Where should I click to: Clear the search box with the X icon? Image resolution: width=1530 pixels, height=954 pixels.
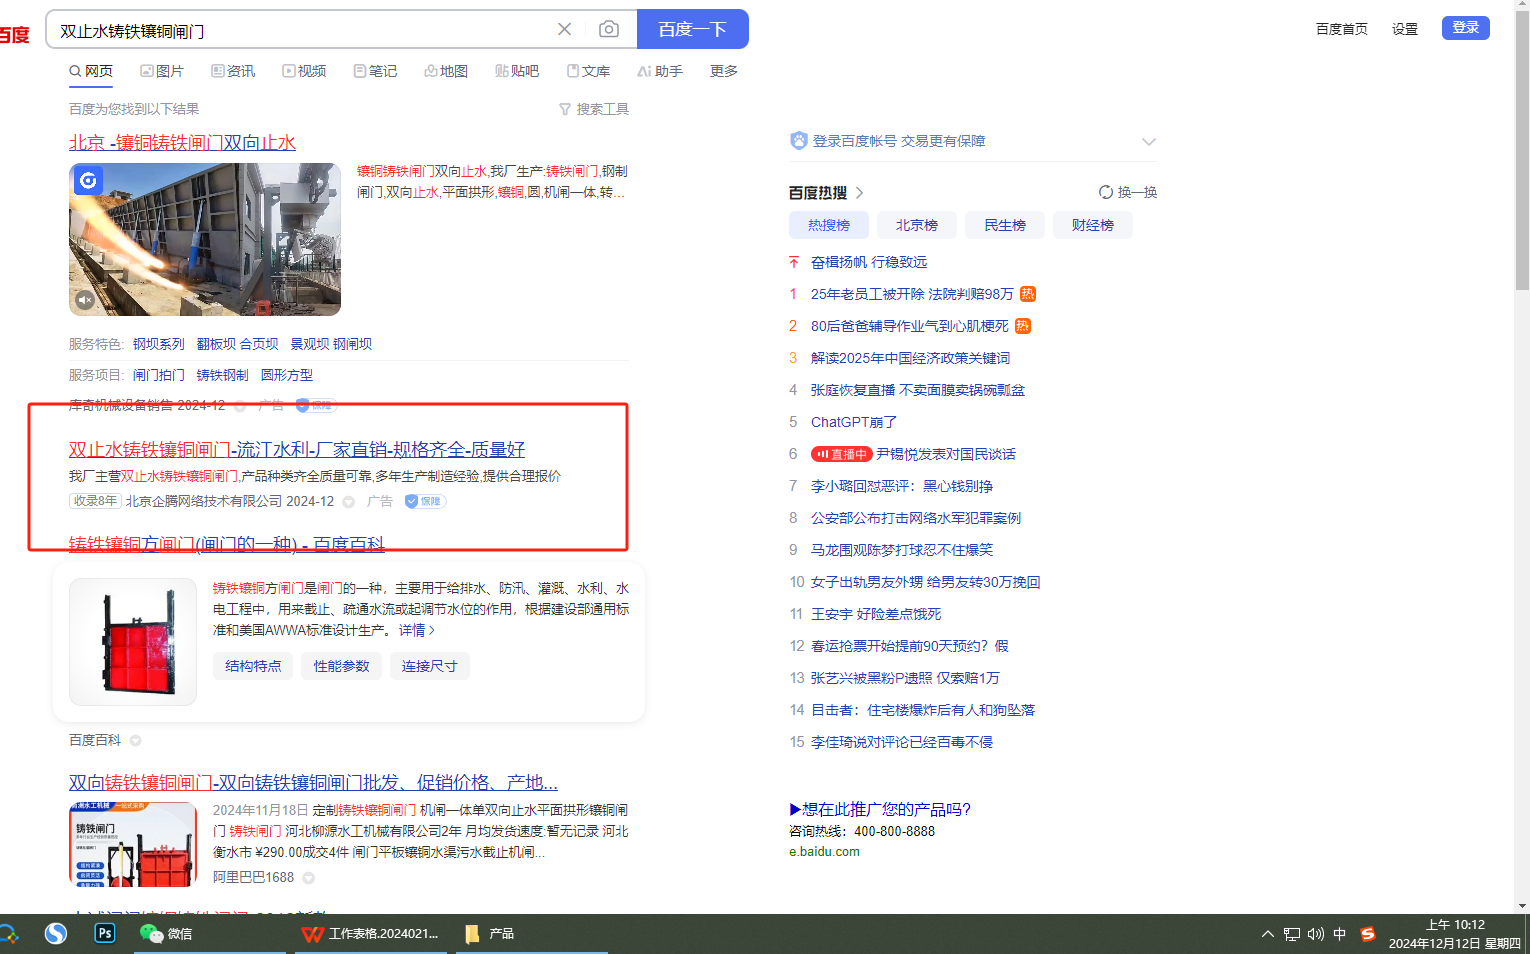565,29
